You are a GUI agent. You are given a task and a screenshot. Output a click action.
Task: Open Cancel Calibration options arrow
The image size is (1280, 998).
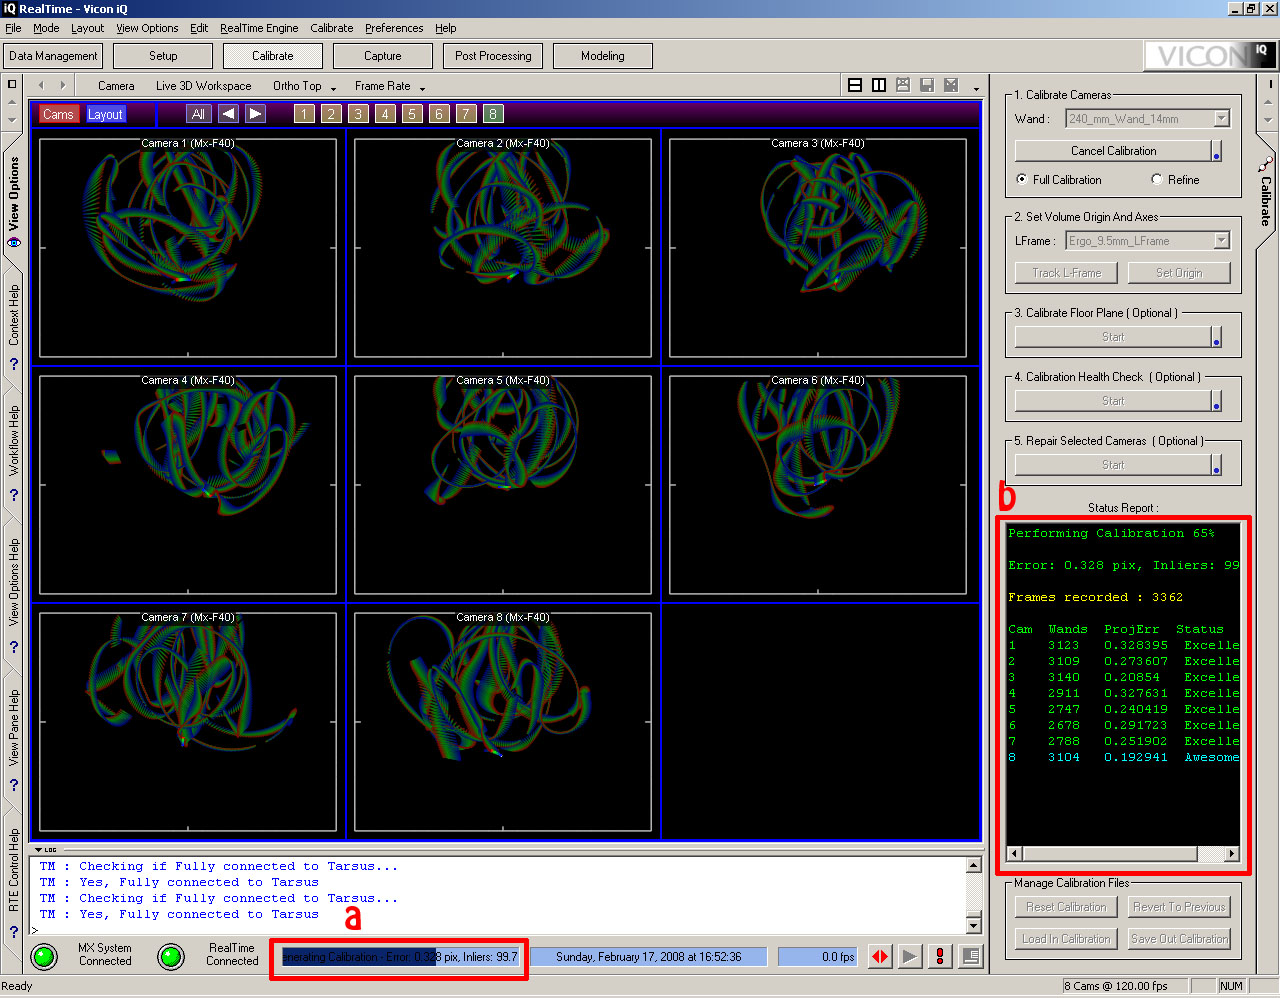tap(1217, 151)
